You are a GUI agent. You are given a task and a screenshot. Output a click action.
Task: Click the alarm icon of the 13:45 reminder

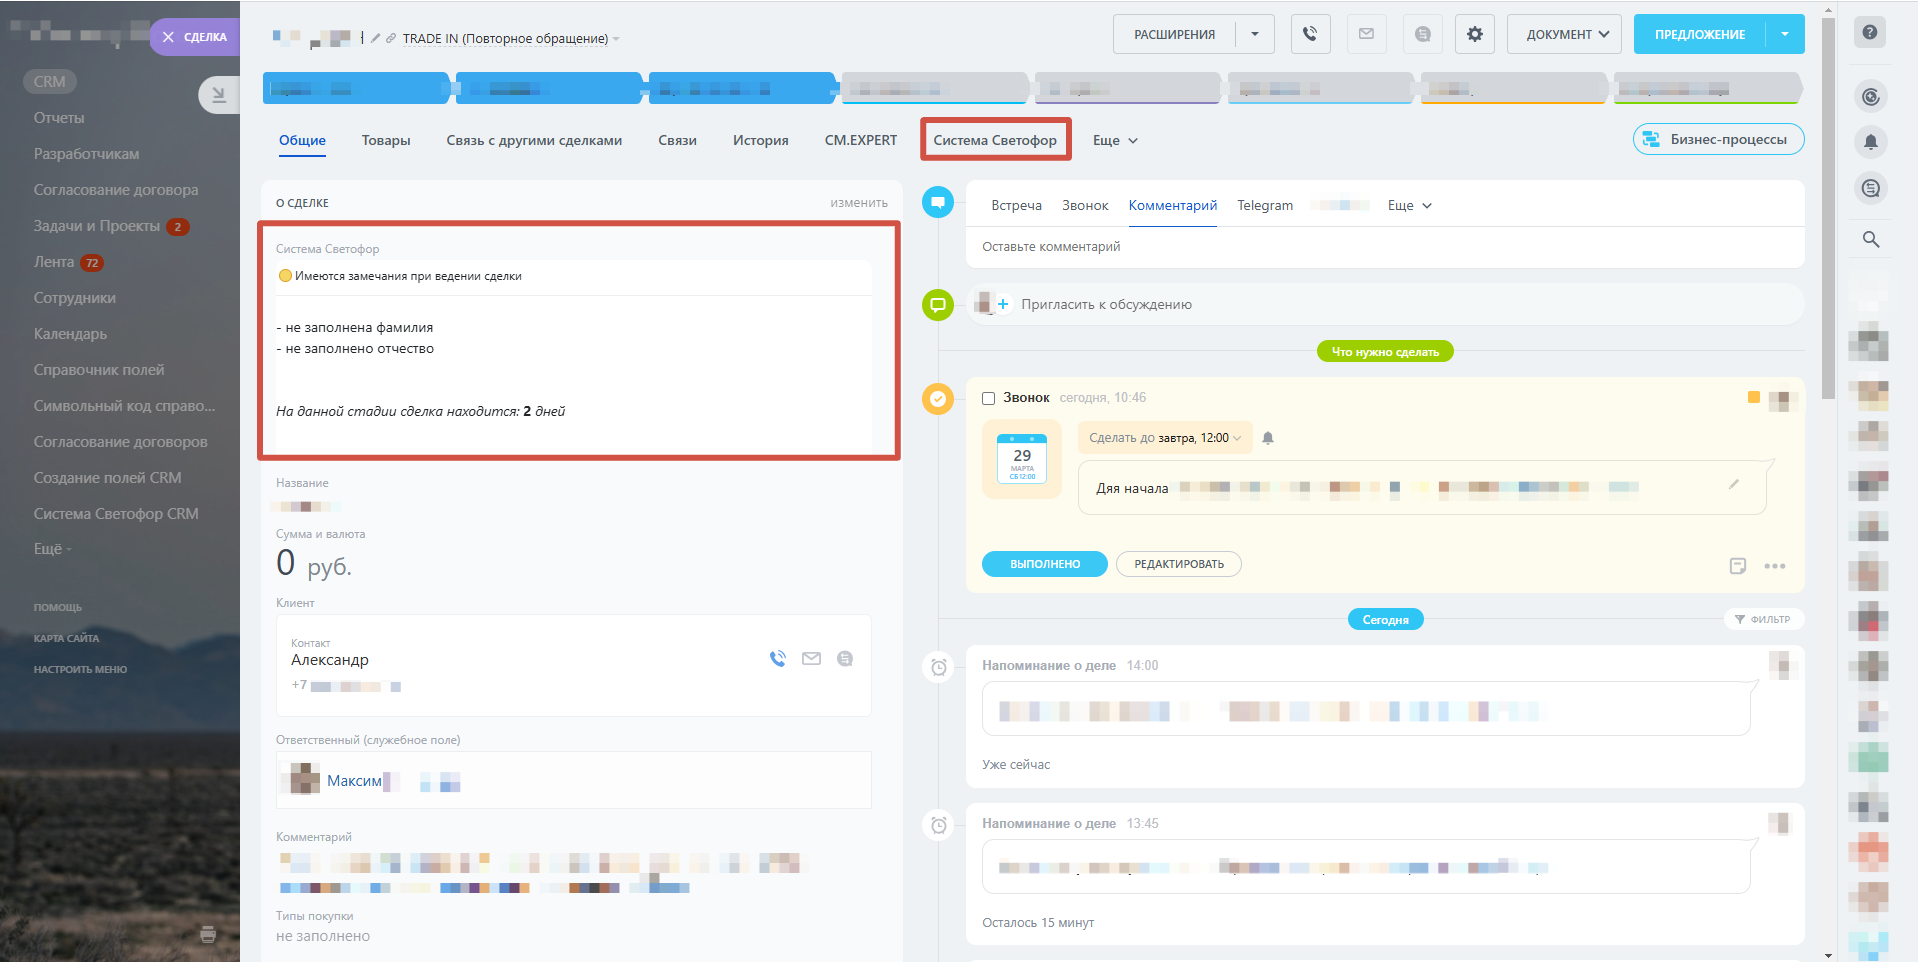939,825
